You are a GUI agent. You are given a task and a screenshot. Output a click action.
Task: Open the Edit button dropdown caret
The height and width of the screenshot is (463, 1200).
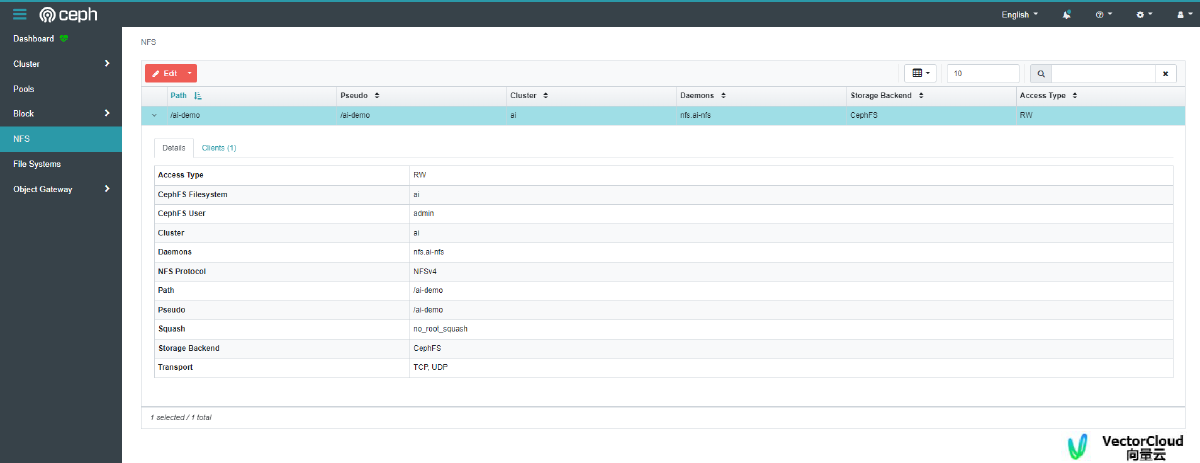pyautogui.click(x=189, y=73)
